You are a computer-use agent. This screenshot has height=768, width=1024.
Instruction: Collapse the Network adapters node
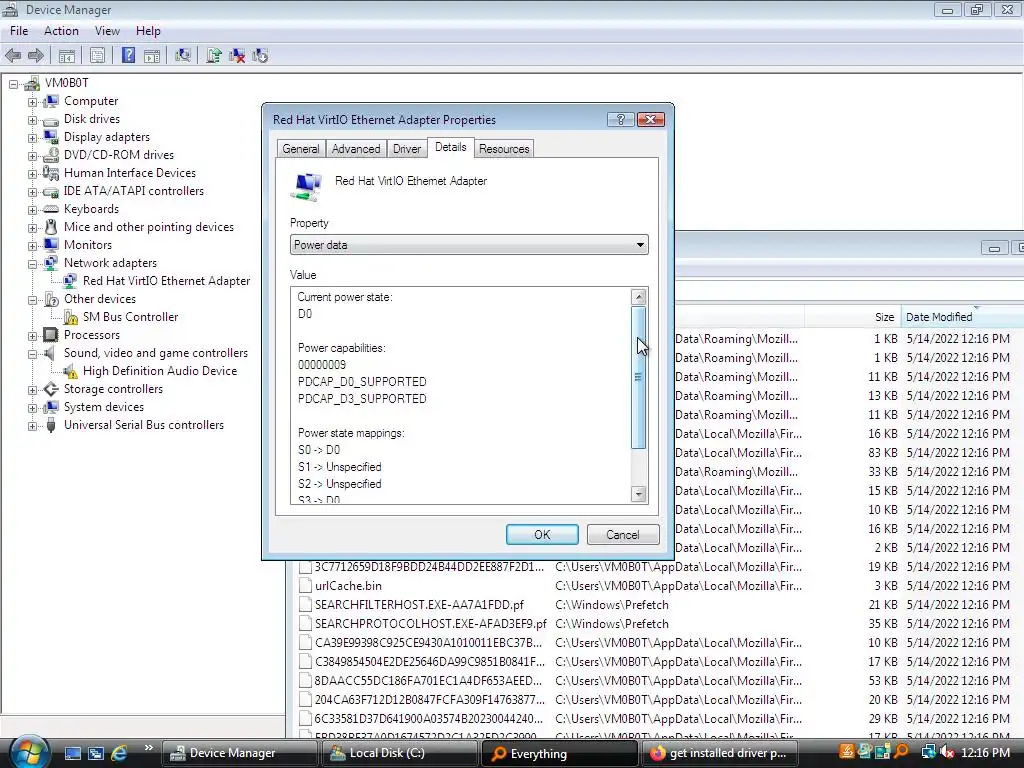pyautogui.click(x=32, y=264)
